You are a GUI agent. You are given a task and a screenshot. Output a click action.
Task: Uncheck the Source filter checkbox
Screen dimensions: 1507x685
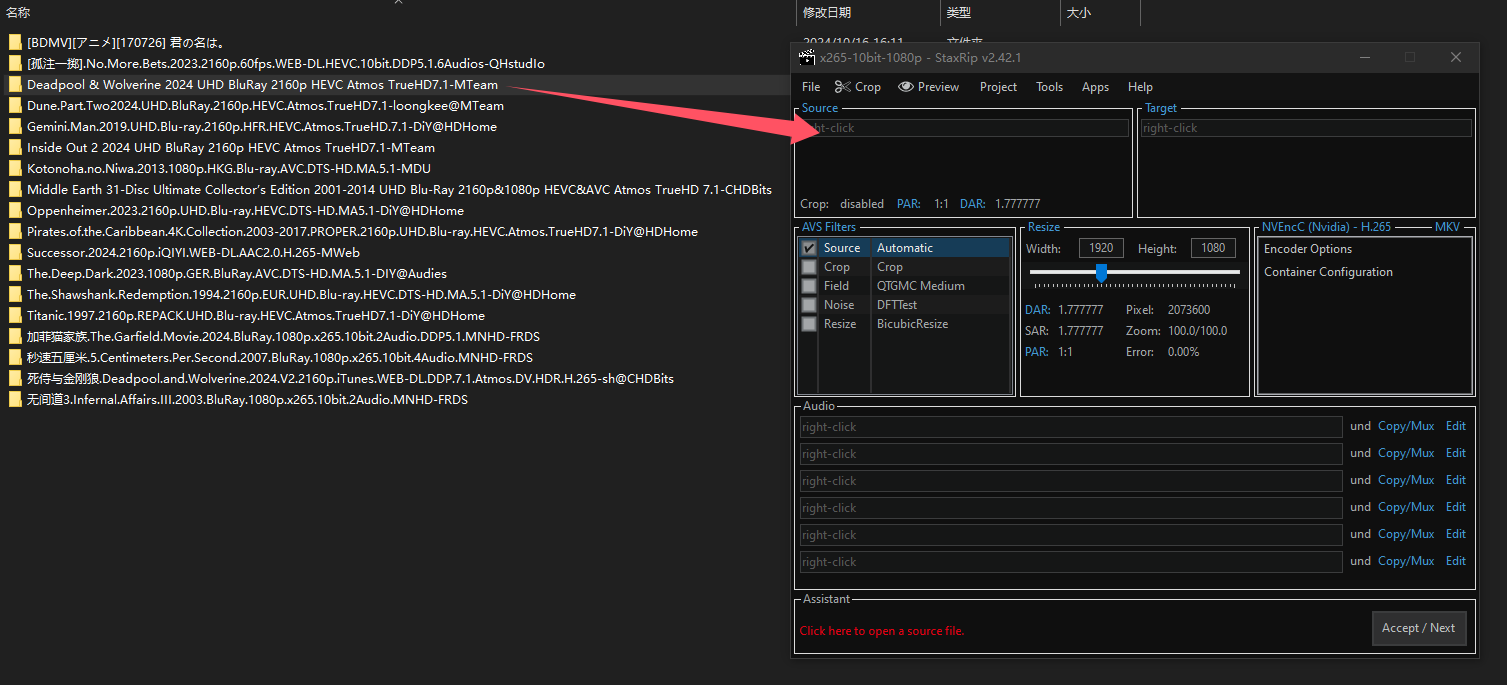point(809,248)
